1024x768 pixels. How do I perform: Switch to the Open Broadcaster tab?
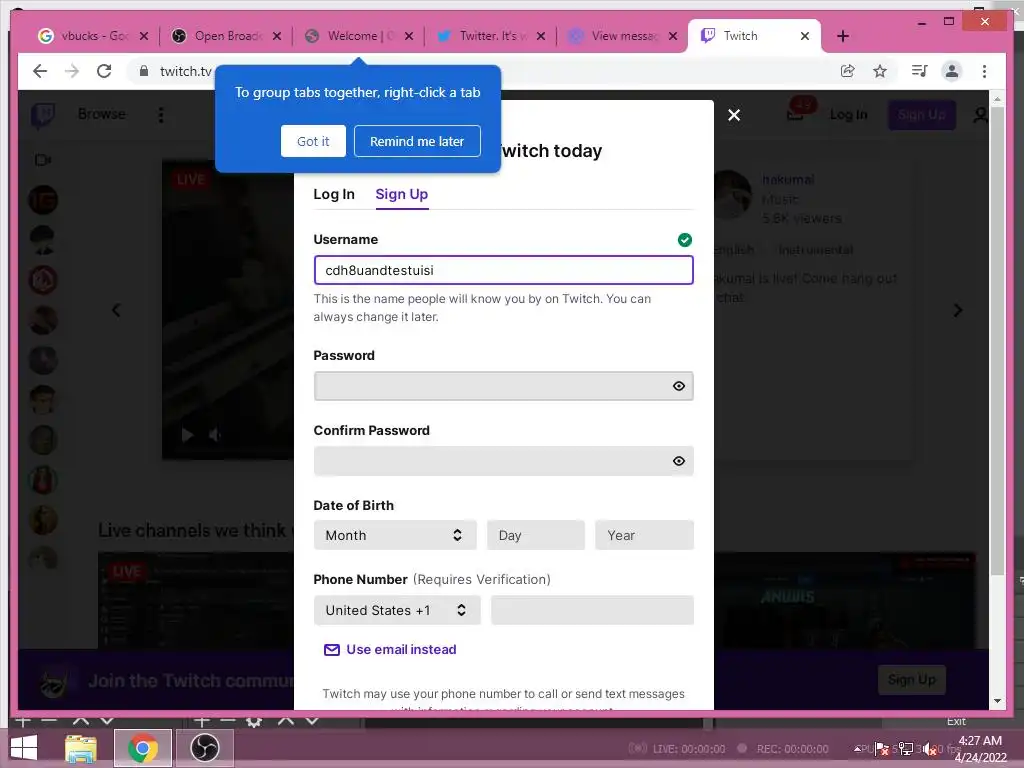pyautogui.click(x=227, y=36)
